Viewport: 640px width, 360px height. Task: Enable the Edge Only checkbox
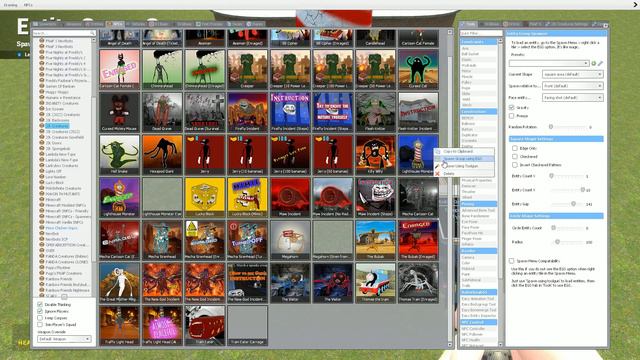point(515,148)
